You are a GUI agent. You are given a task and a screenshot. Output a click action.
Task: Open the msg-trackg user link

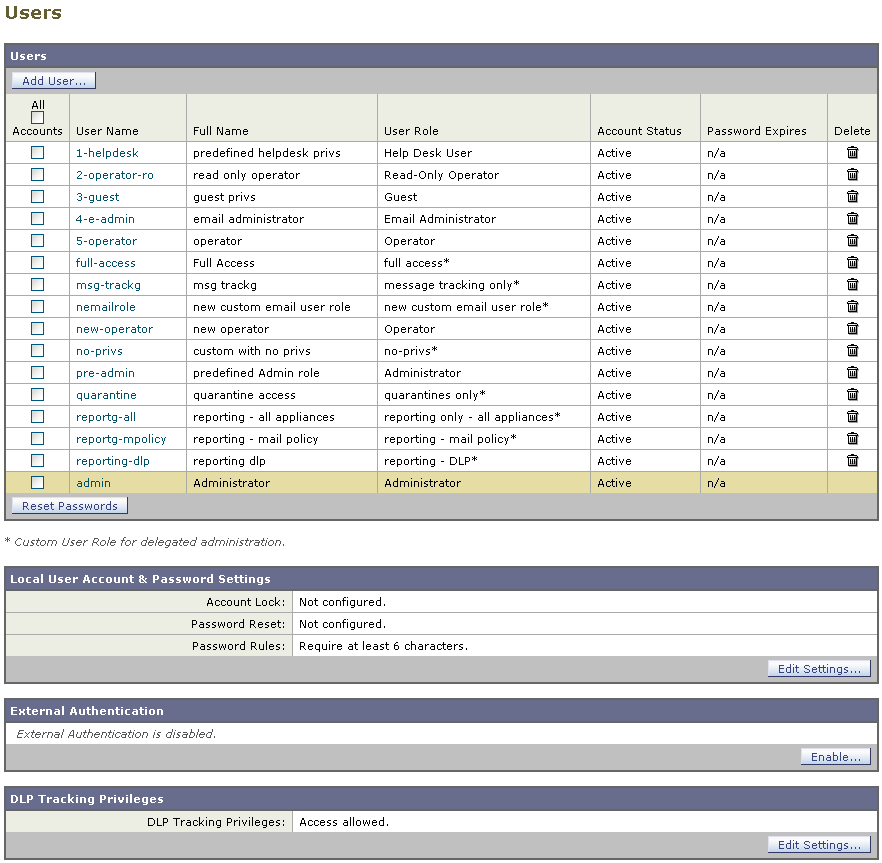(109, 285)
